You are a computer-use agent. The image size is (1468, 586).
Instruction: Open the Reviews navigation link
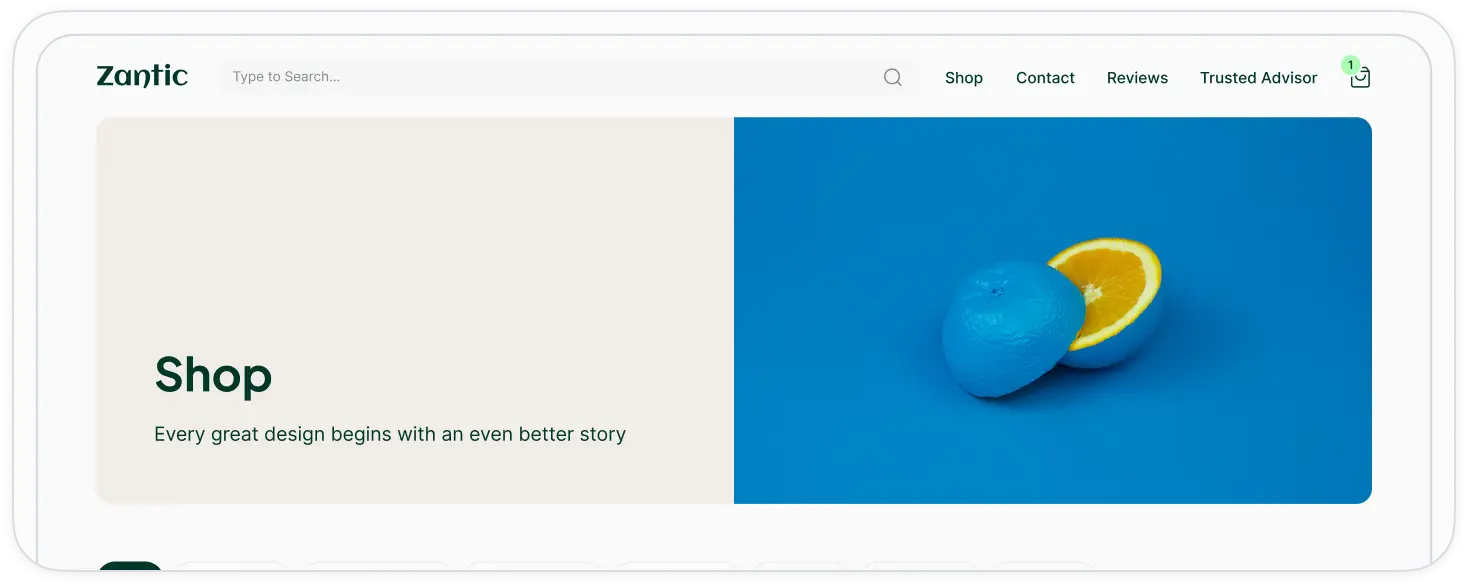tap(1137, 78)
